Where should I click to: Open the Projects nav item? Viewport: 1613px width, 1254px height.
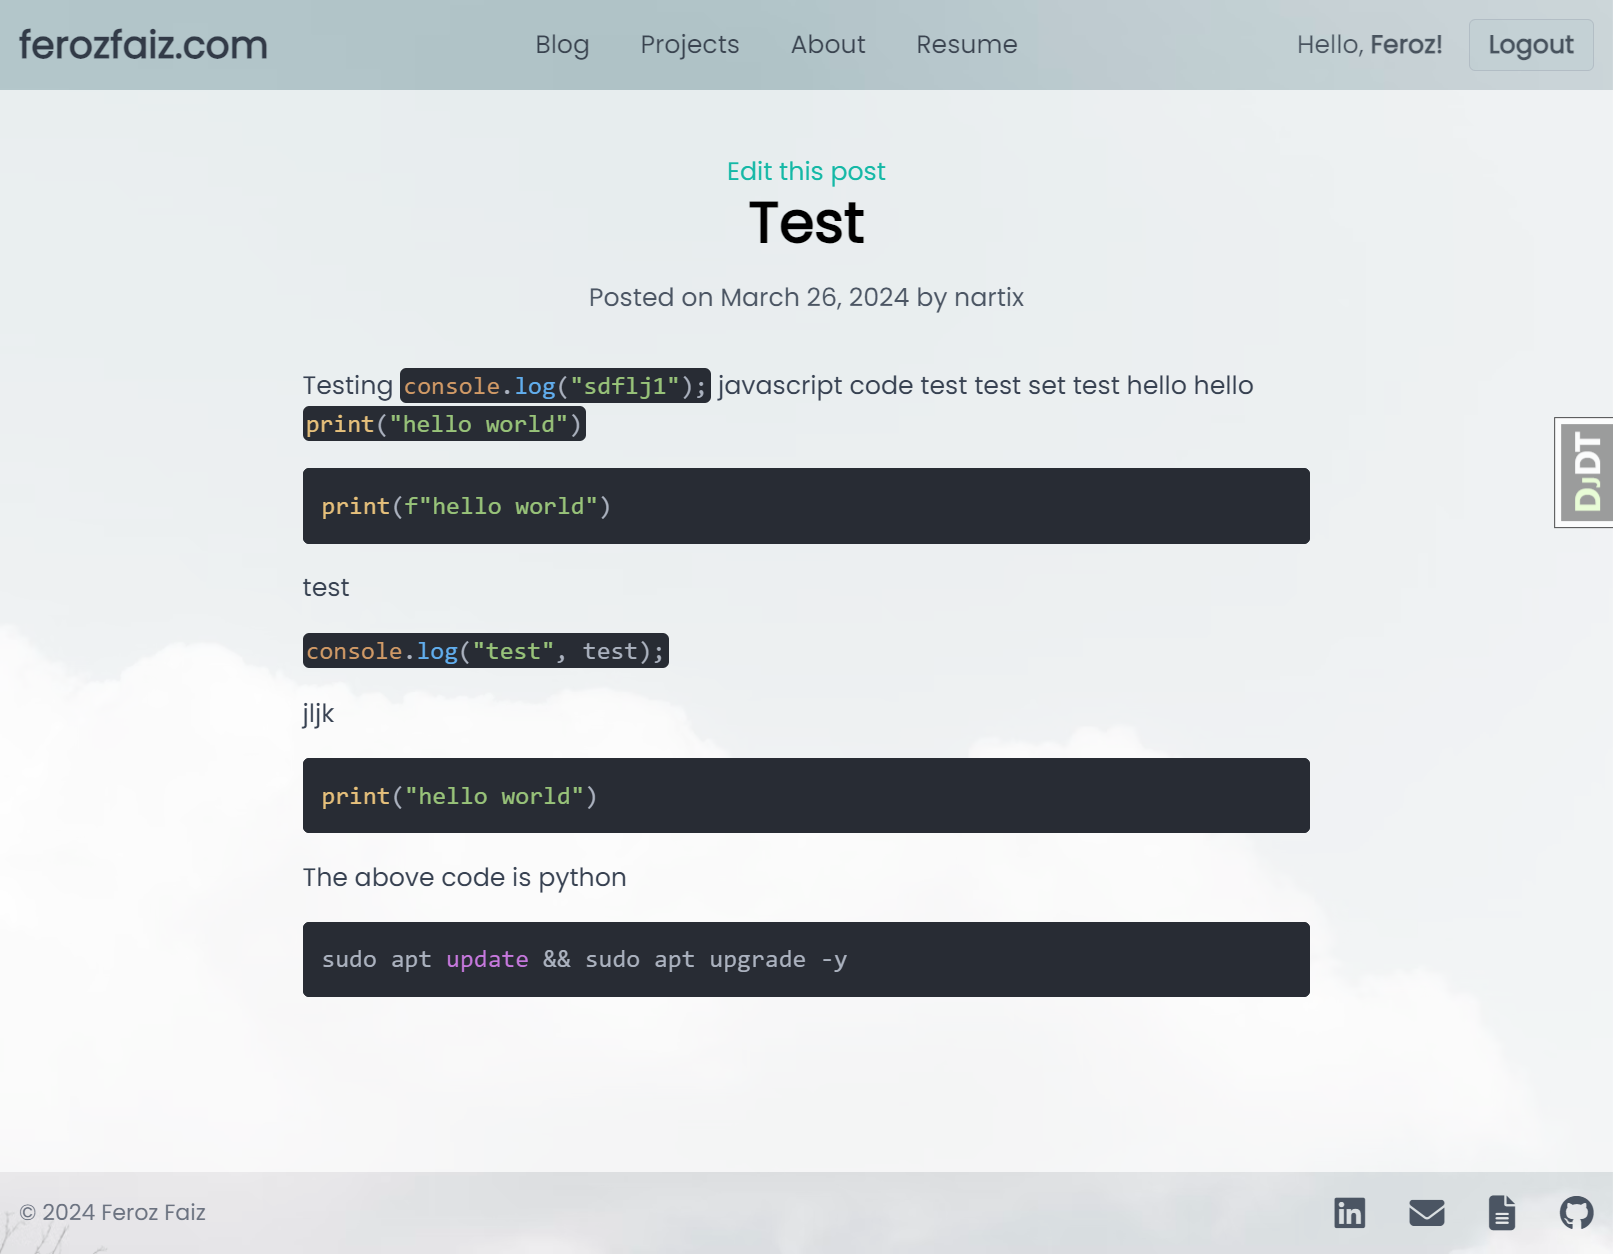point(690,45)
